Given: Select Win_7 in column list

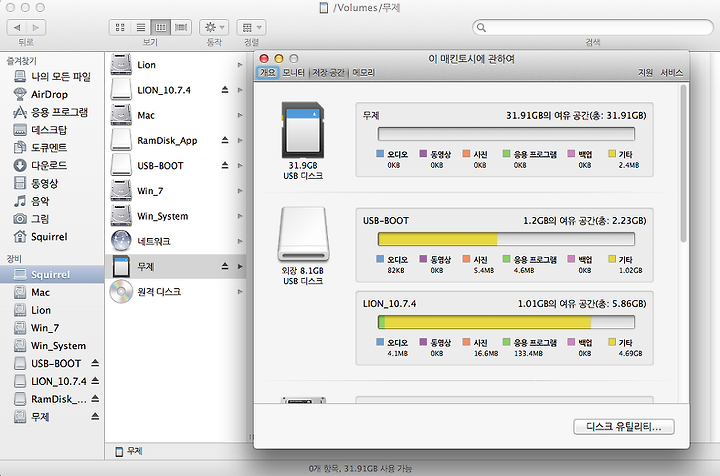Looking at the screenshot, I should point(176,191).
